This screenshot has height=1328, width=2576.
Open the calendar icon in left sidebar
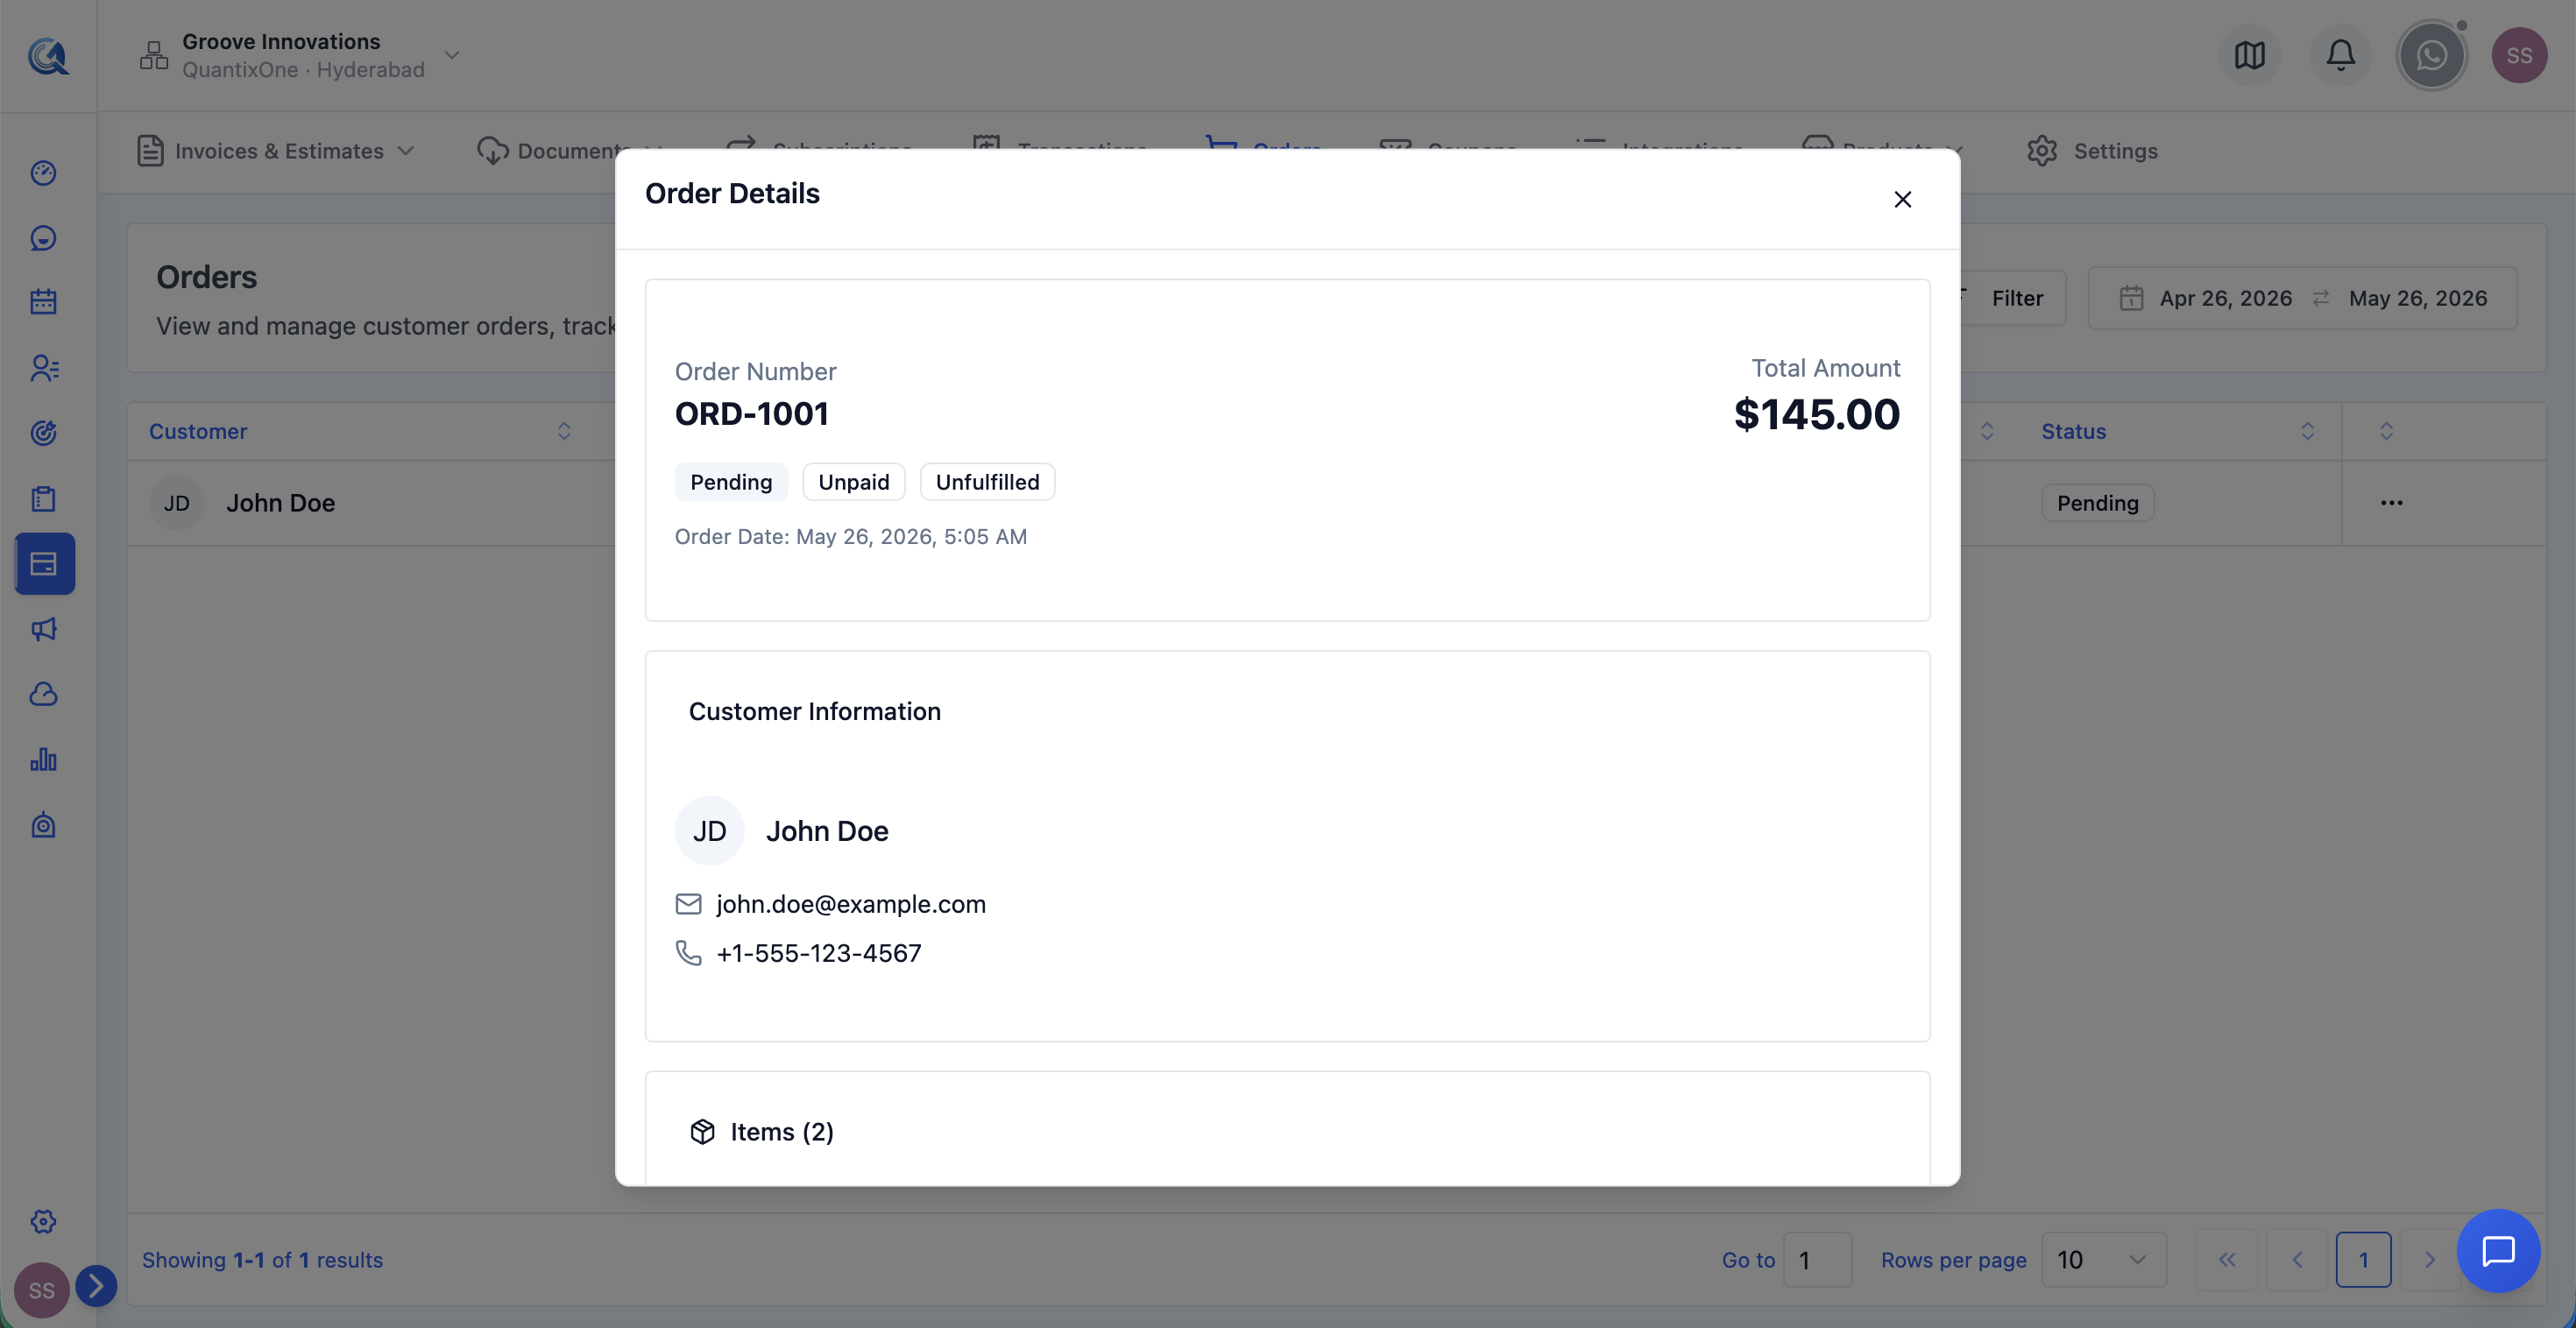(x=43, y=302)
